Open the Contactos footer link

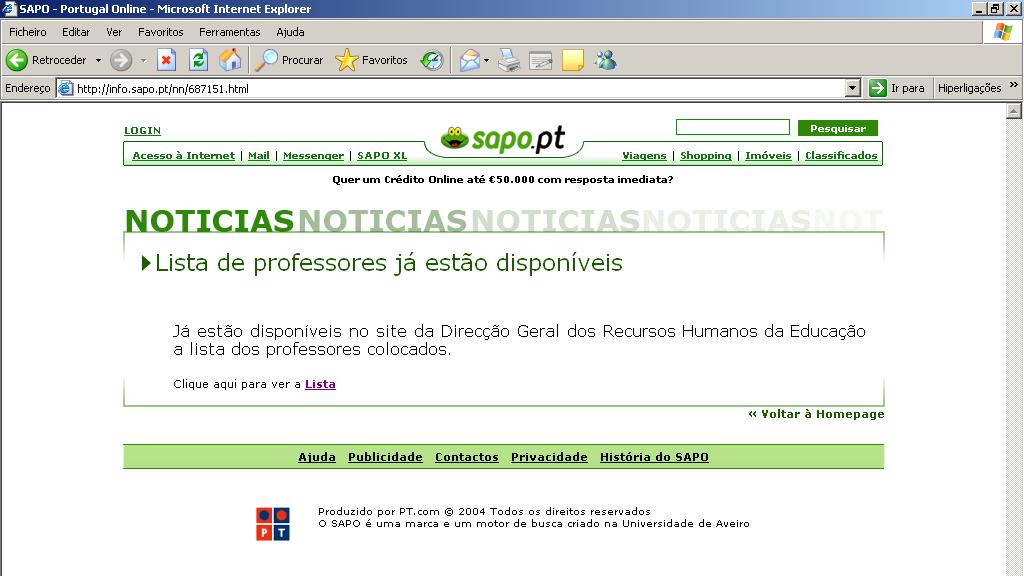(467, 457)
